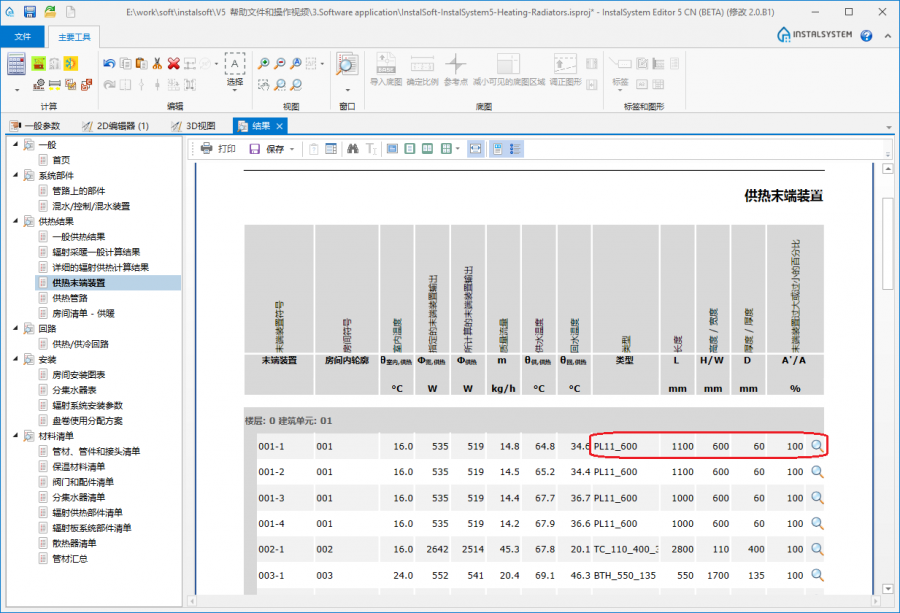
Task: Click the red X delete icon
Action: pos(173,63)
